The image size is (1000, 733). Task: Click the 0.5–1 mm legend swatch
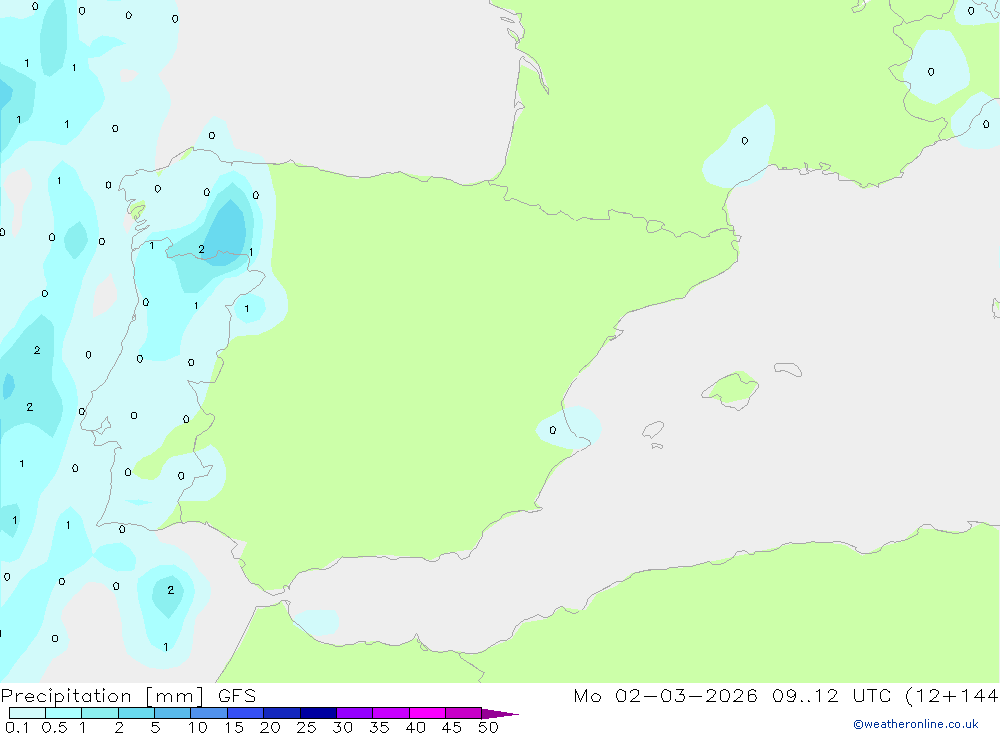pyautogui.click(x=64, y=713)
